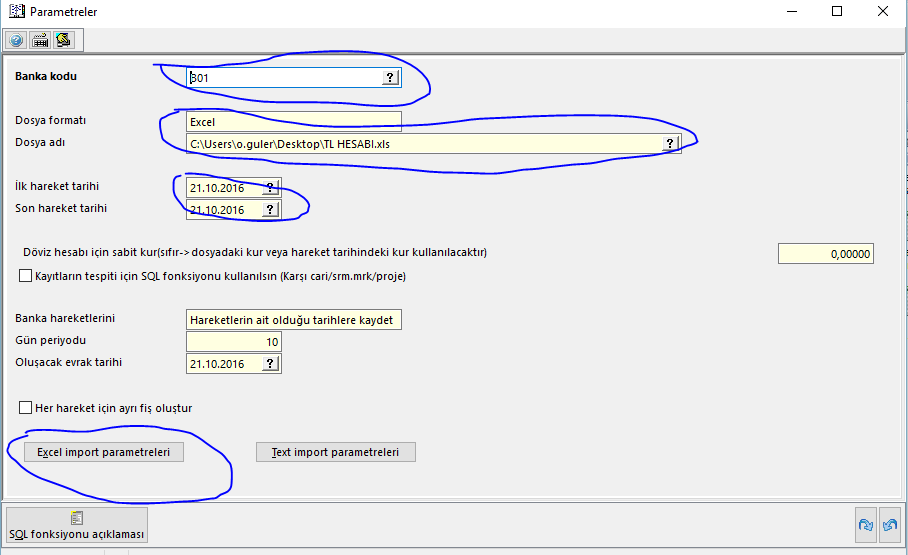Click the blue back arrow icon at bottom right
The height and width of the screenshot is (555, 908).
pyautogui.click(x=888, y=524)
